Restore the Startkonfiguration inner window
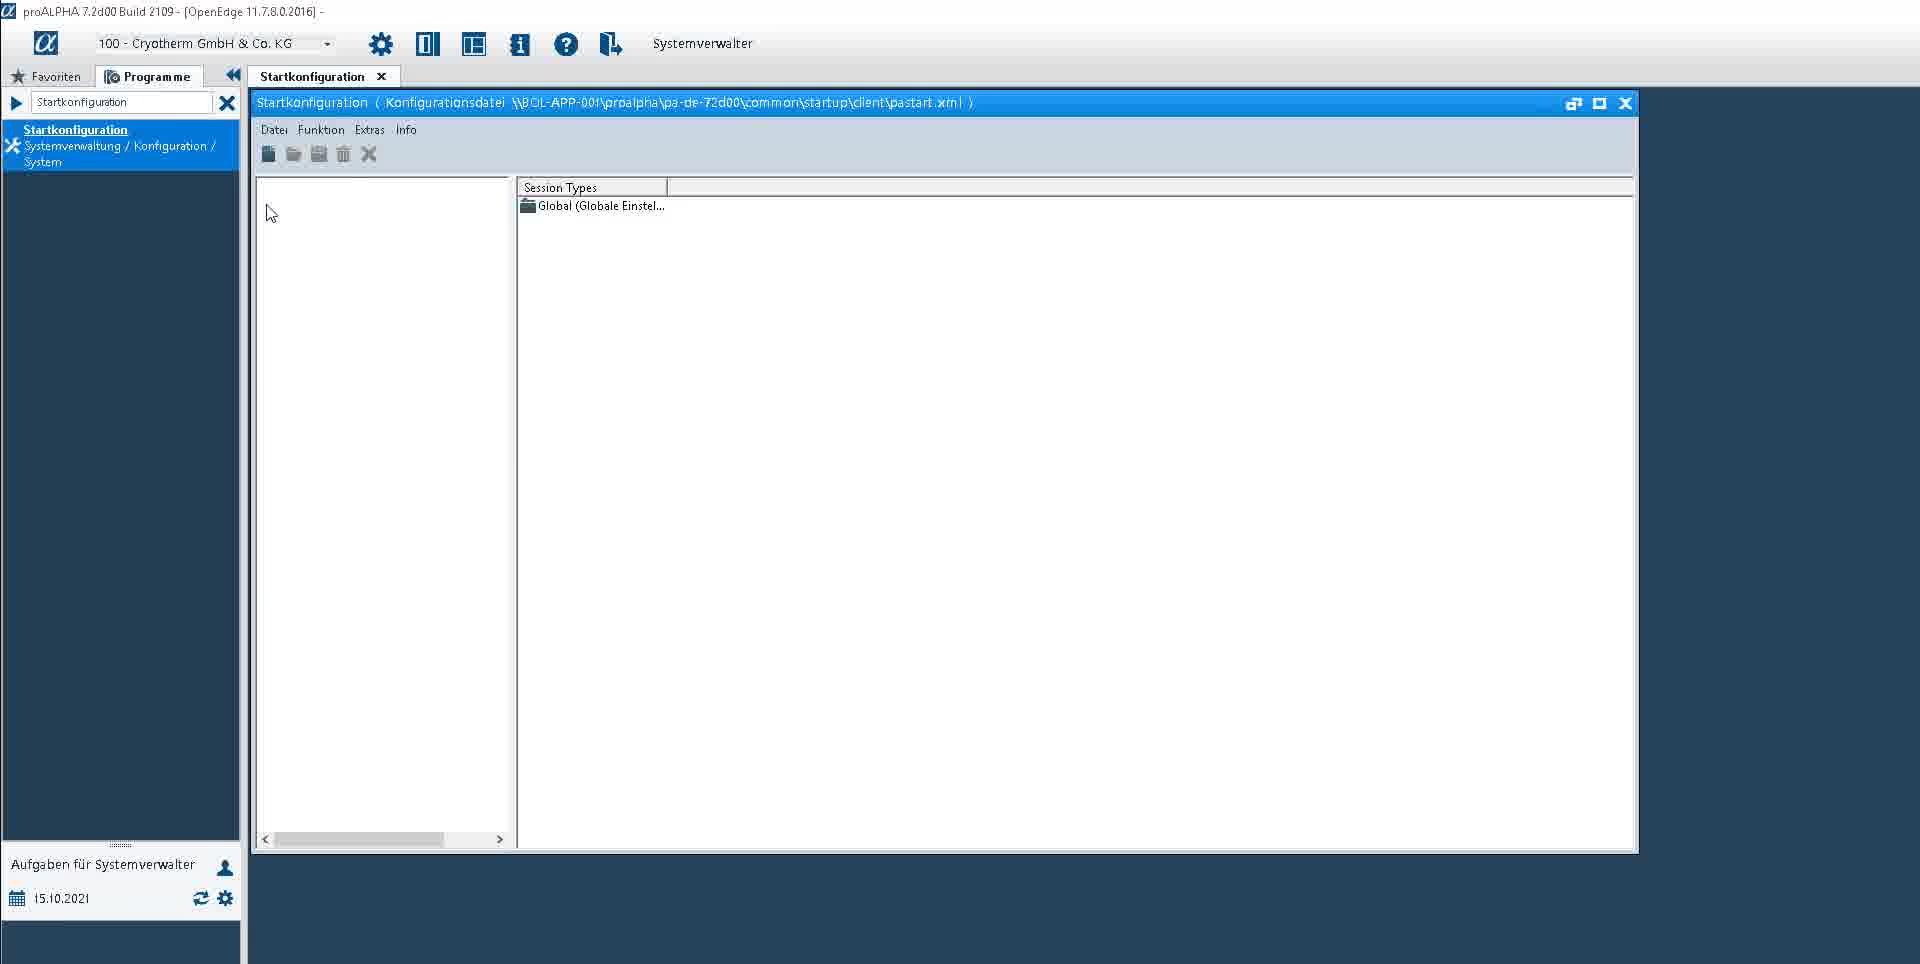The image size is (1920, 964). tap(1574, 103)
